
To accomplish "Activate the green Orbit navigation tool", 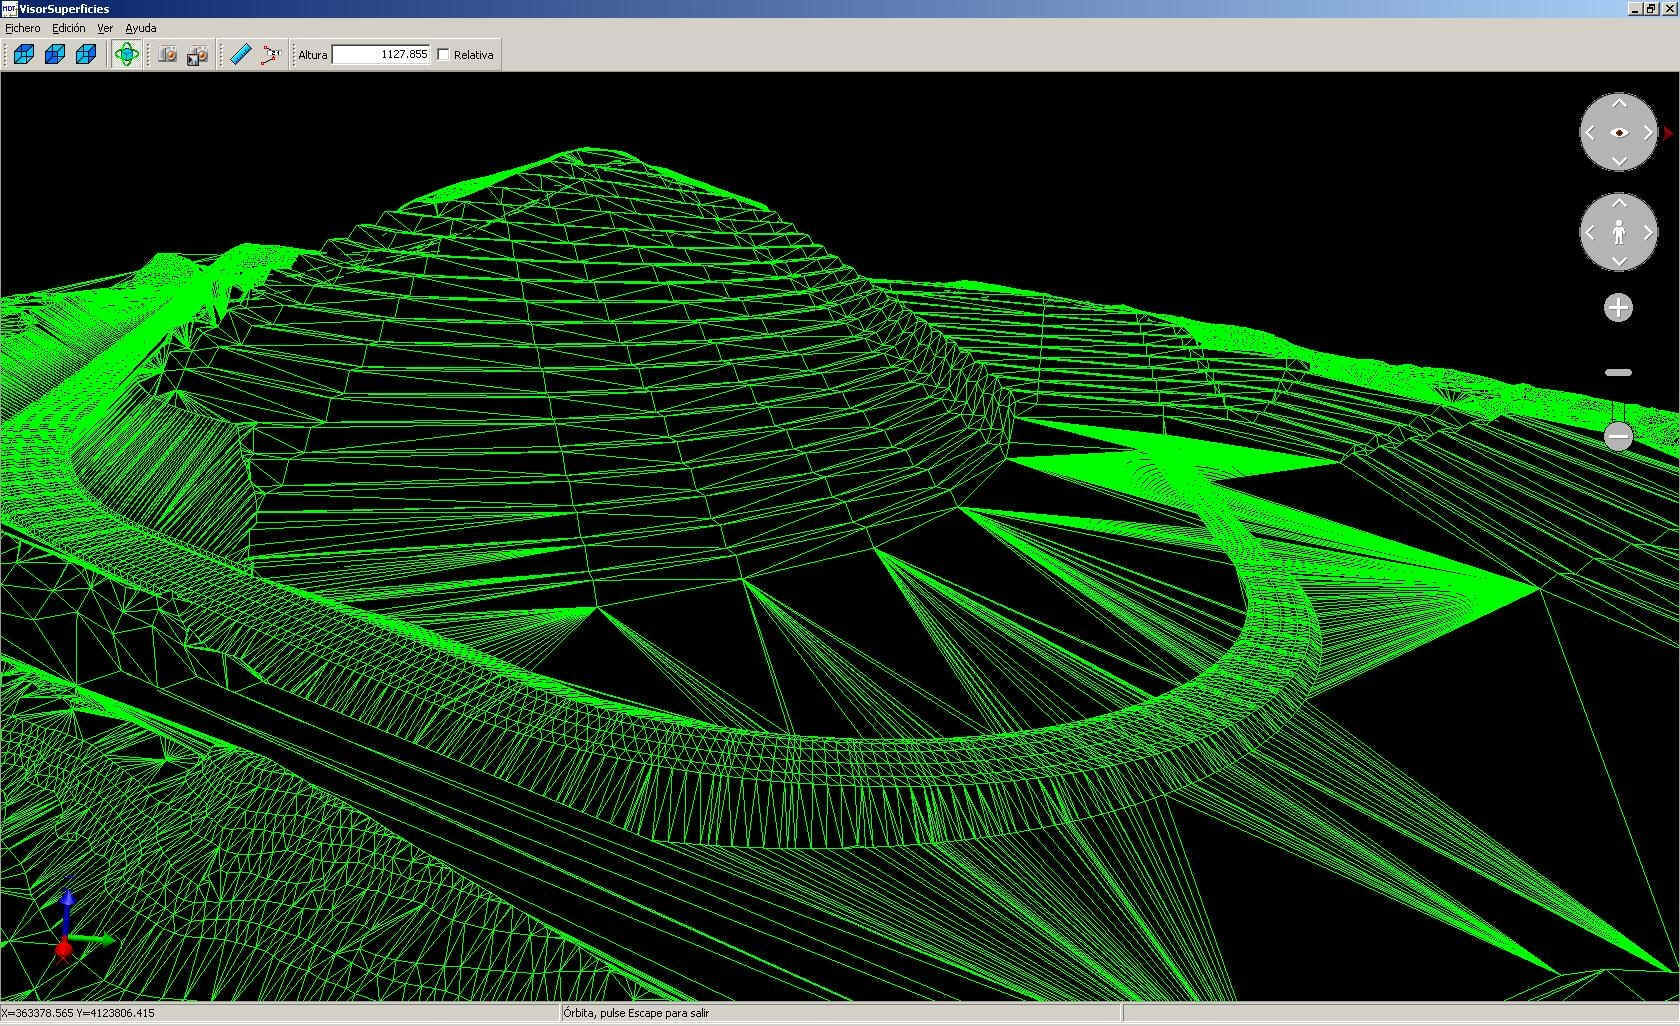I will (x=127, y=54).
